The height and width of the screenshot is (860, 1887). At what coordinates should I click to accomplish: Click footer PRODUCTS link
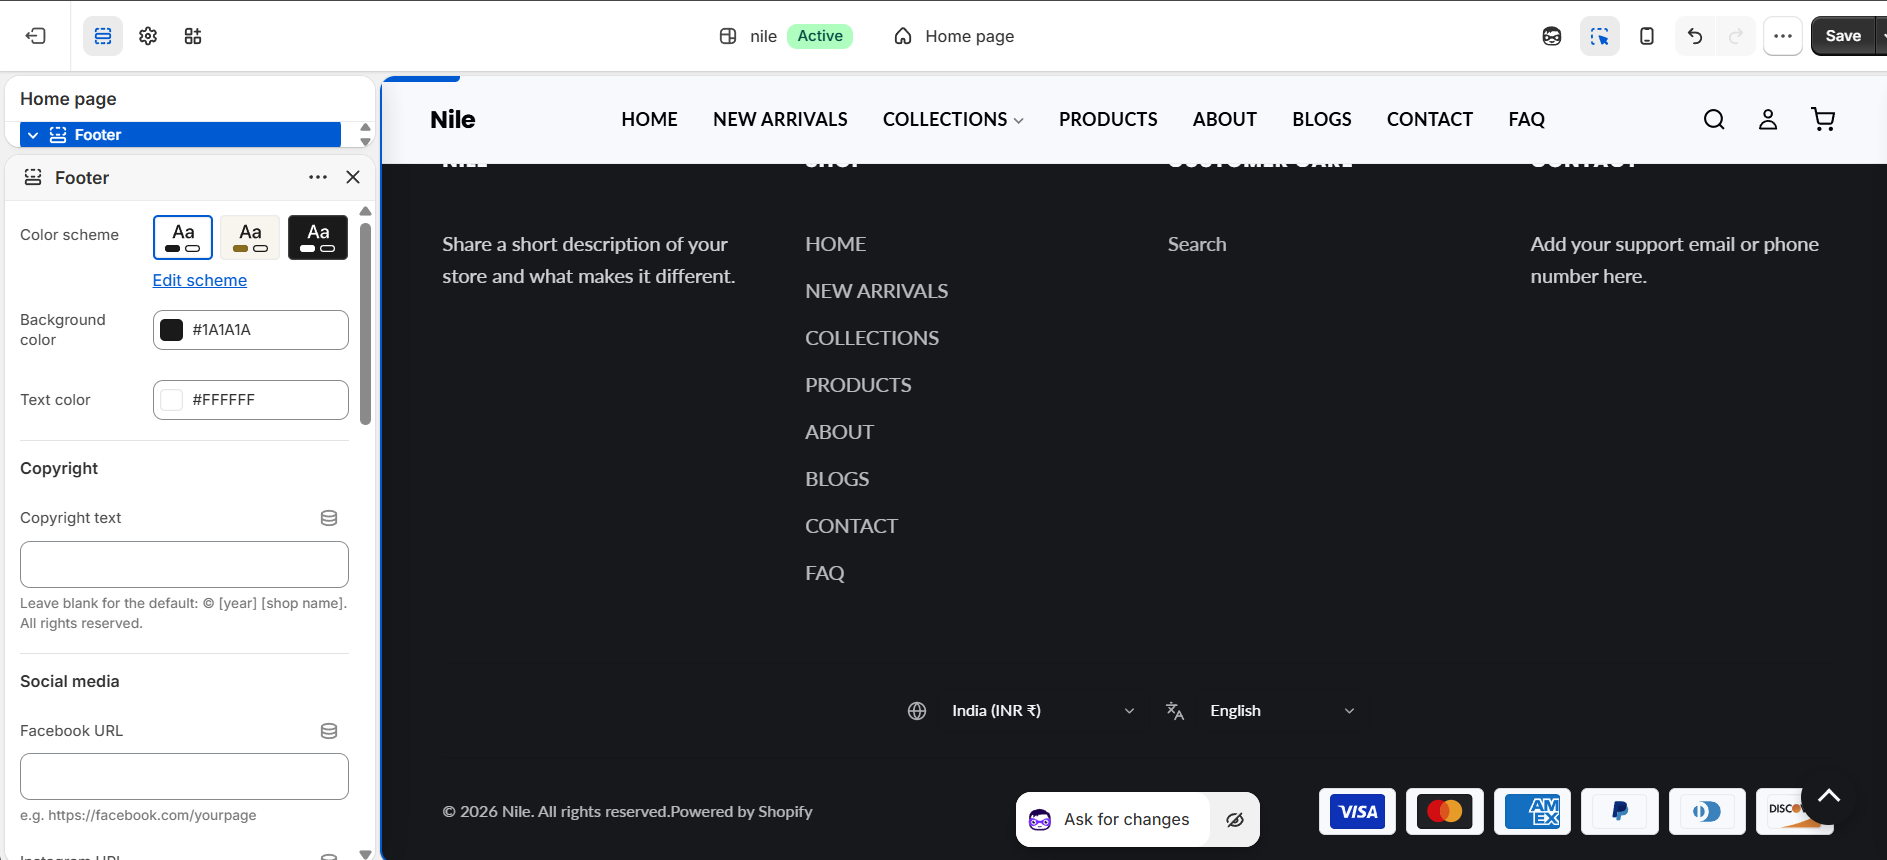[858, 385]
